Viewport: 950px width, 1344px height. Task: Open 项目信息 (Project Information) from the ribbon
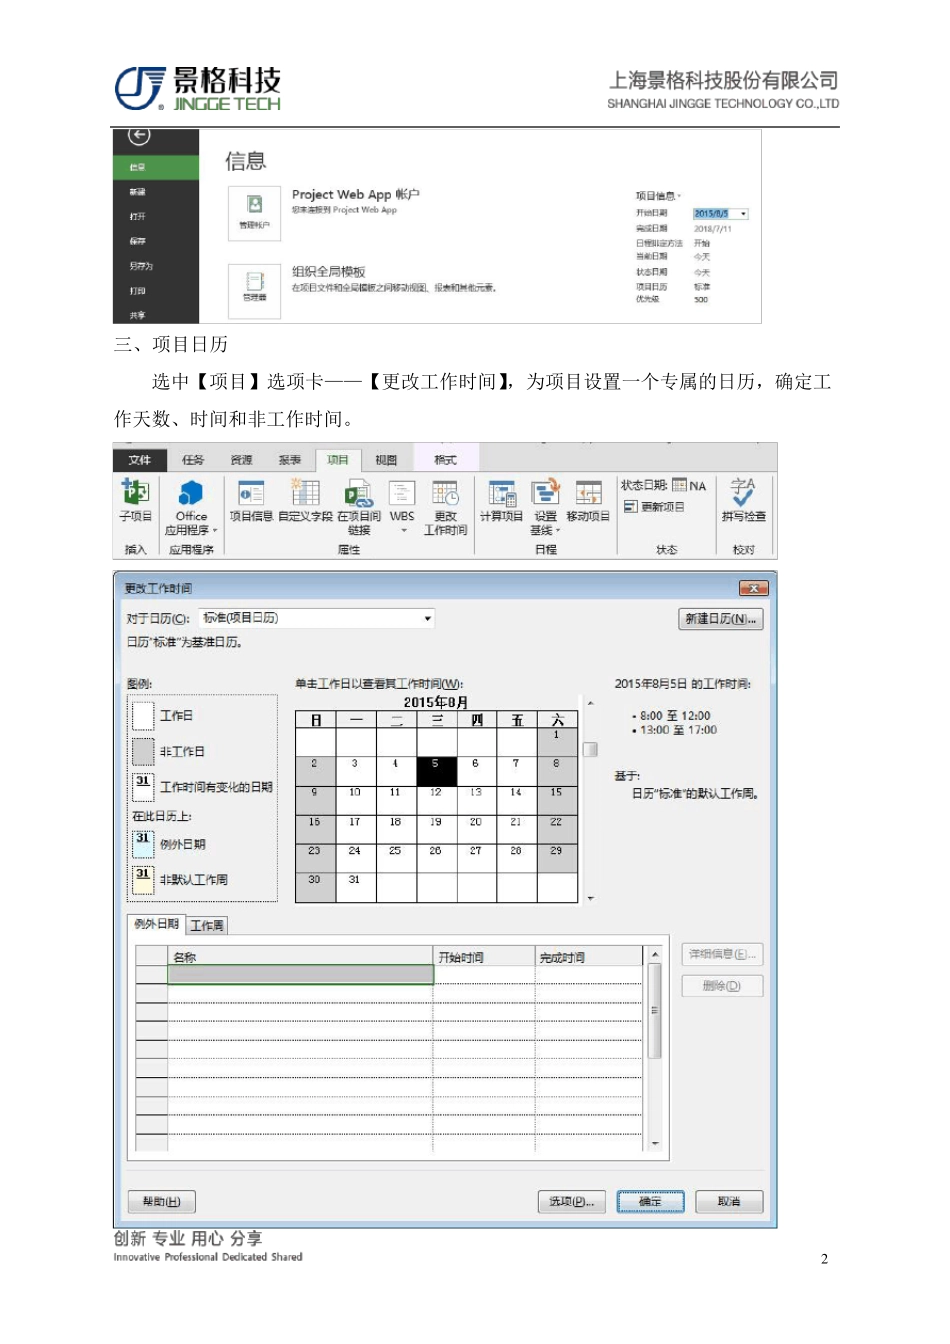(251, 501)
